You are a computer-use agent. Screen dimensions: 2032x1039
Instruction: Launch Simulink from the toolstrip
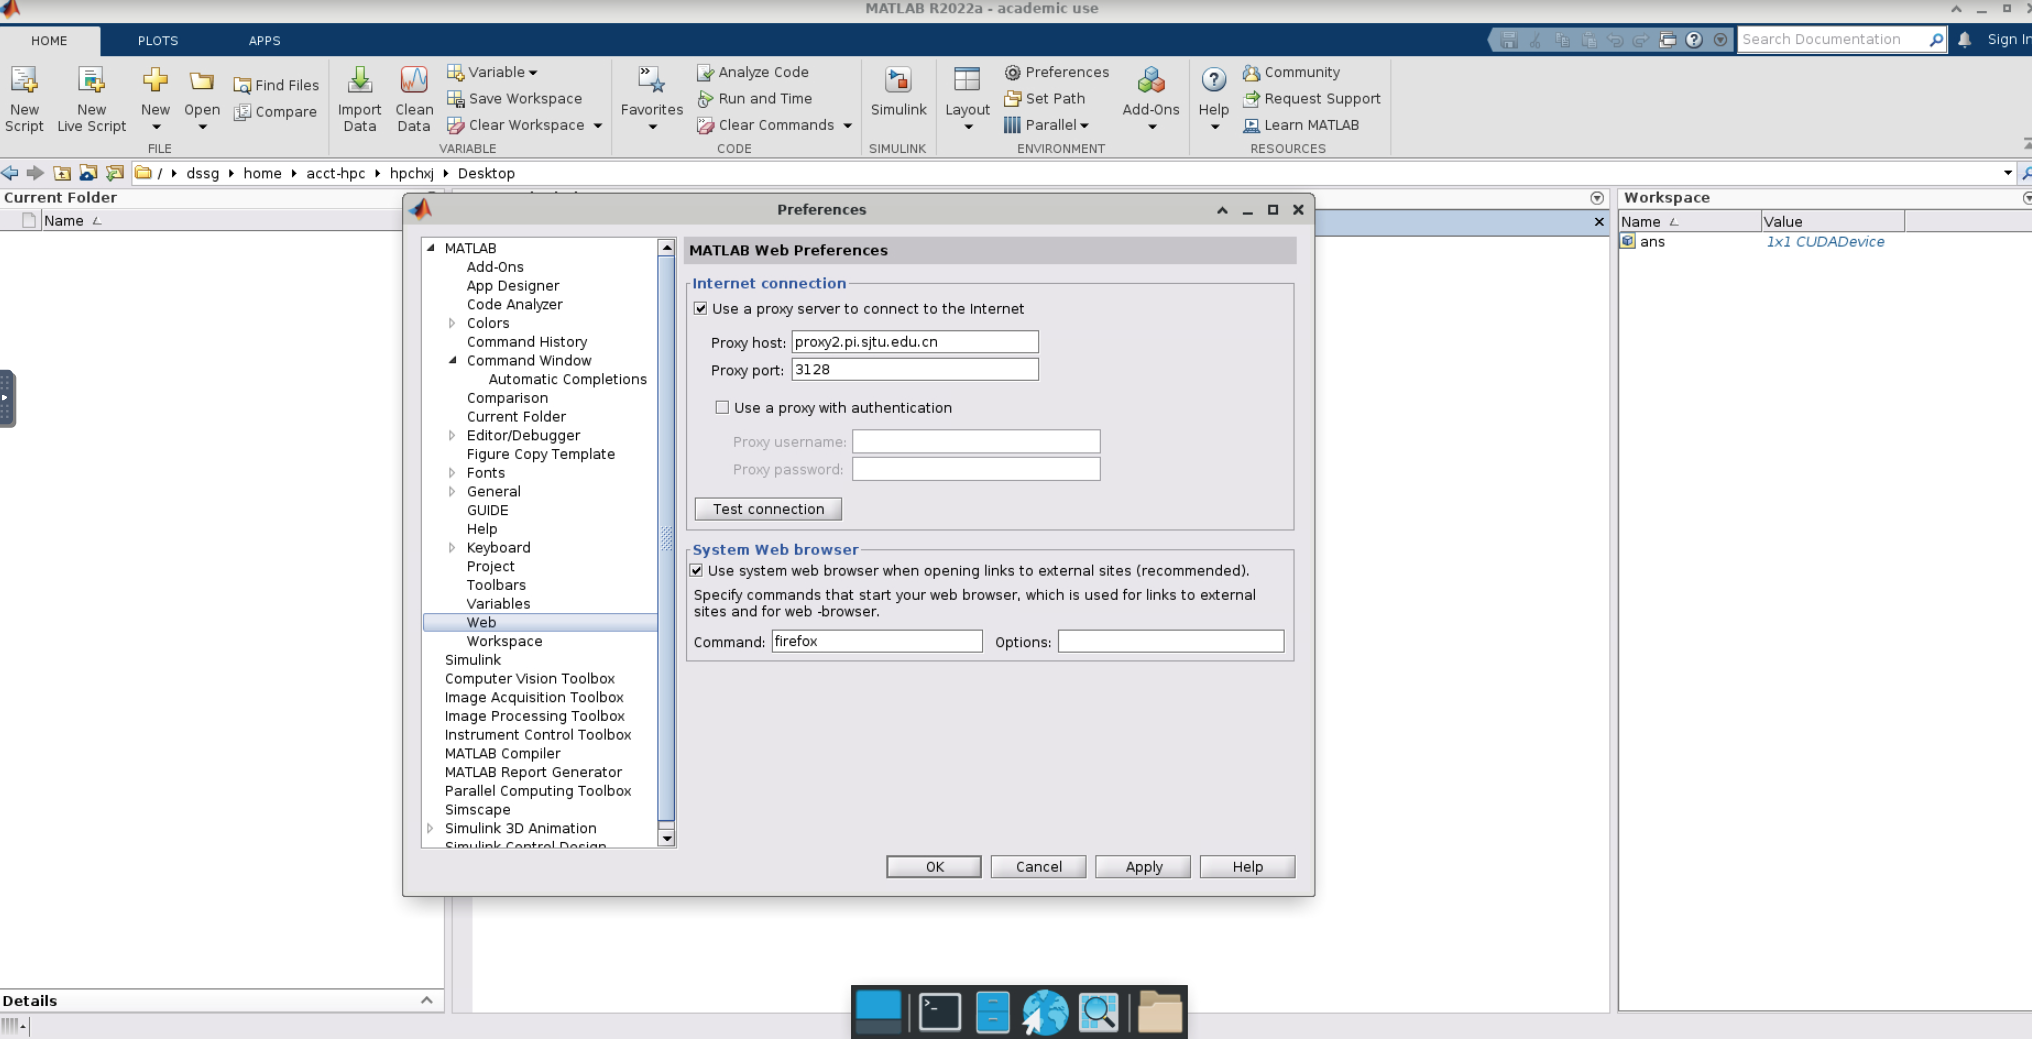click(x=898, y=92)
